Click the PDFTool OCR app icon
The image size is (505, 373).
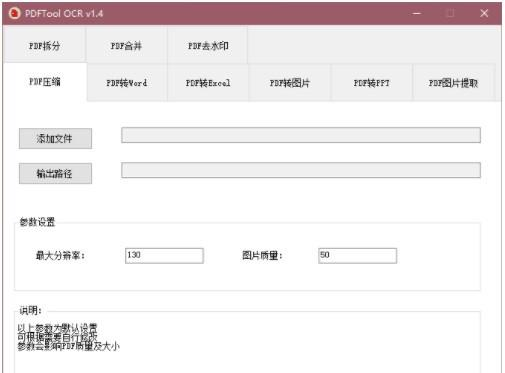(14, 13)
